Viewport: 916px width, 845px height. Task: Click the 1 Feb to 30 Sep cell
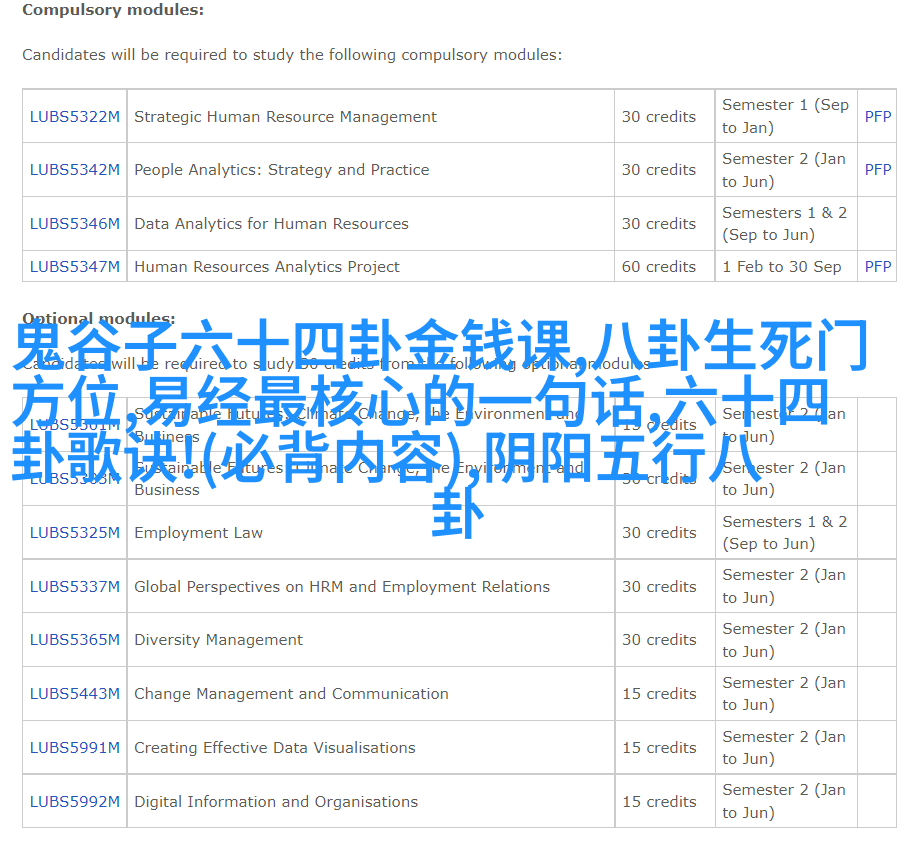pyautogui.click(x=781, y=267)
